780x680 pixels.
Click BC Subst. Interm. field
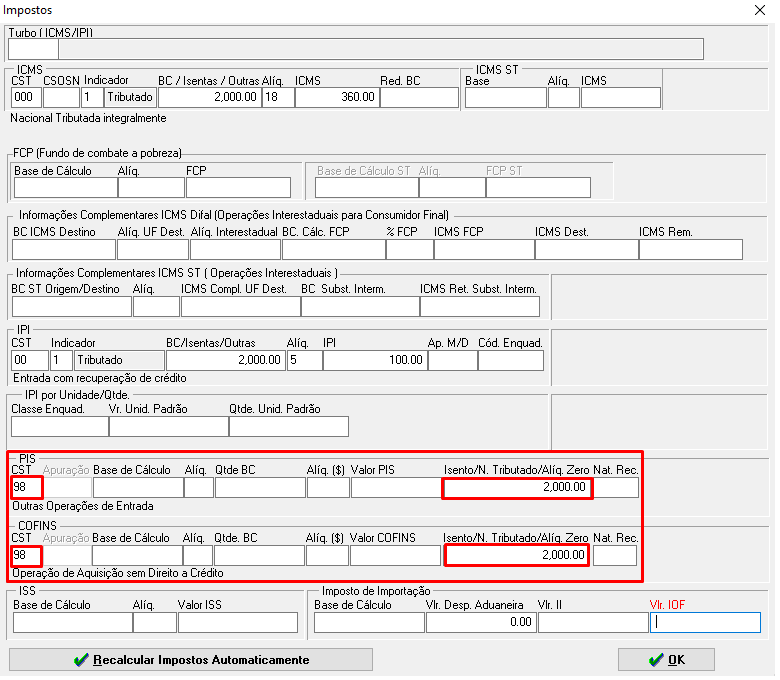click(360, 307)
